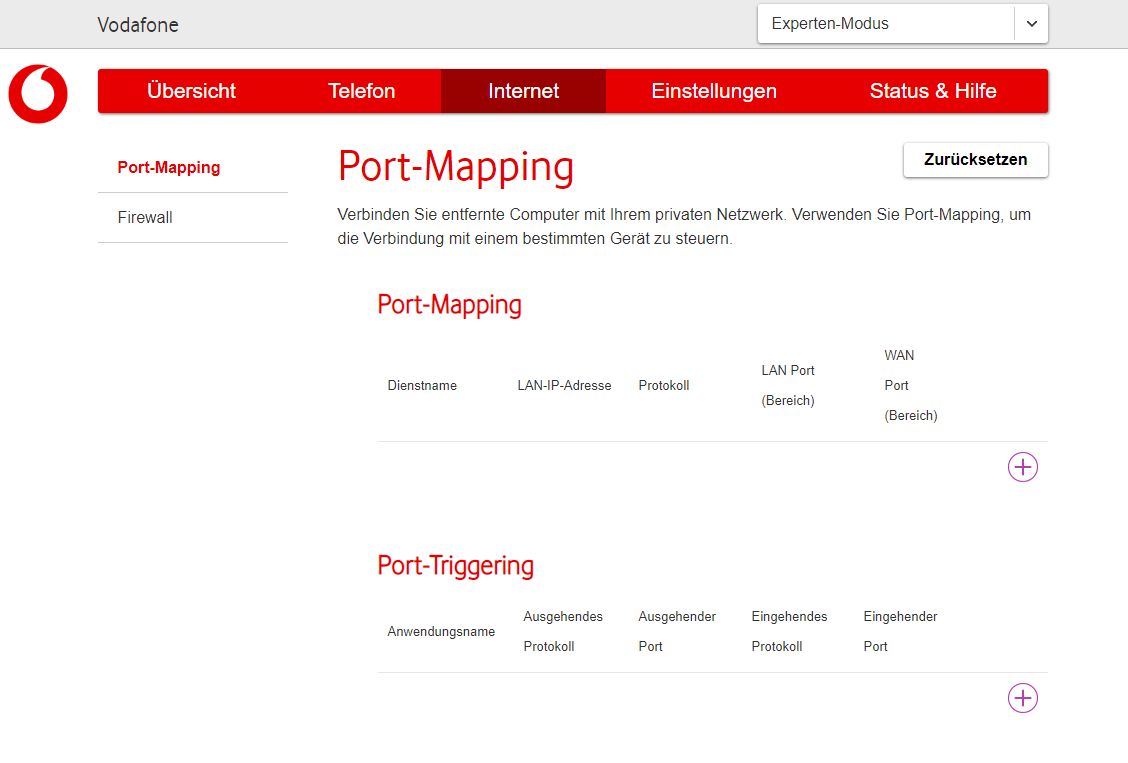Screen dimensions: 1128x763
Task: Click the Ausgehender Port column header
Action: tap(677, 631)
